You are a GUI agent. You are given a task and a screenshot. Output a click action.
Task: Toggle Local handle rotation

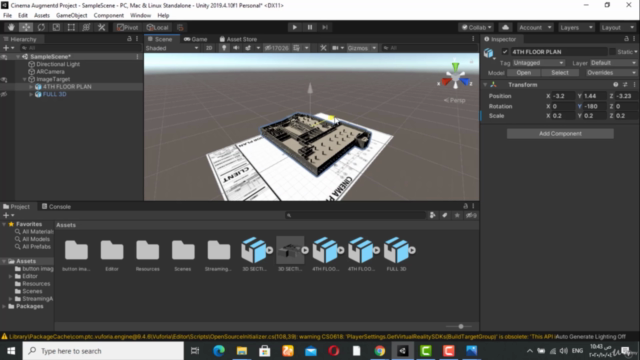158,27
